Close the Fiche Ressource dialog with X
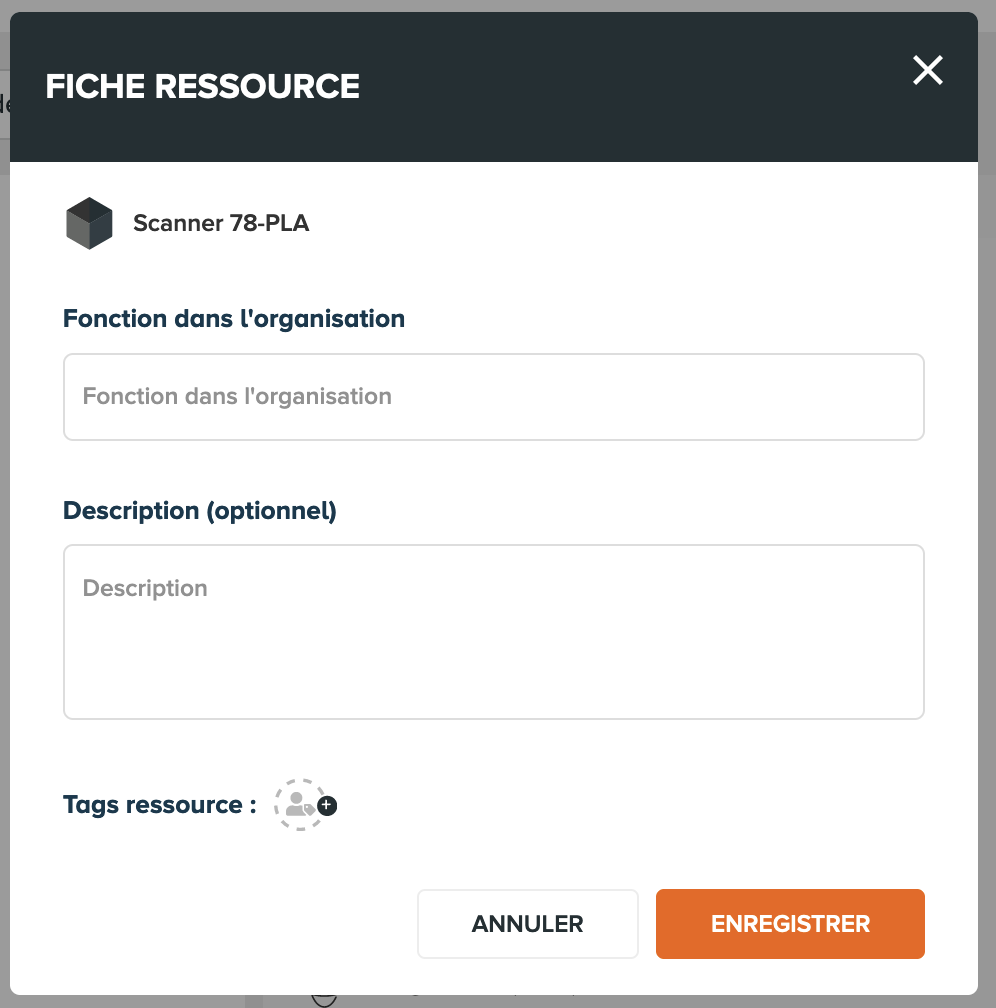Screen dimensions: 996x1008 (x=927, y=70)
